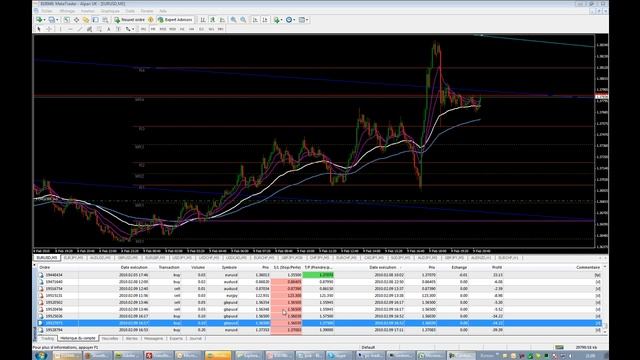This screenshot has width=640, height=360.
Task: Switch timeframe to M5
Action: coord(153,29)
